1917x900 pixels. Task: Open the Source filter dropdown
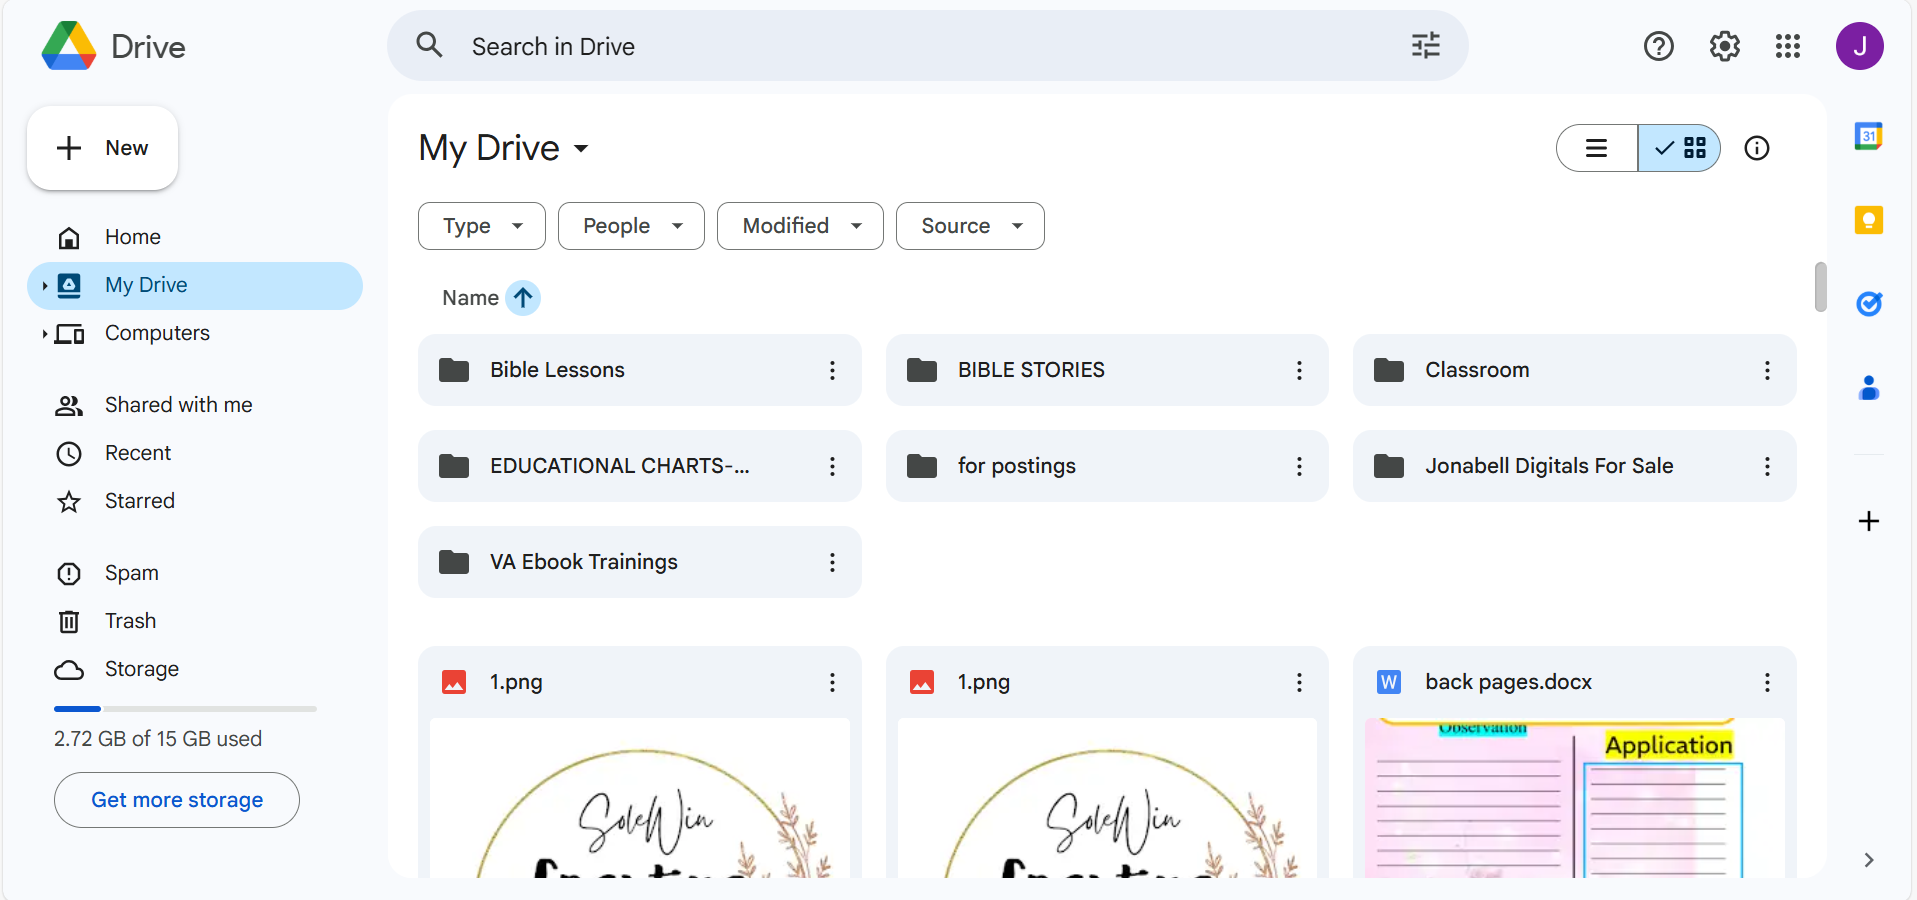970,226
